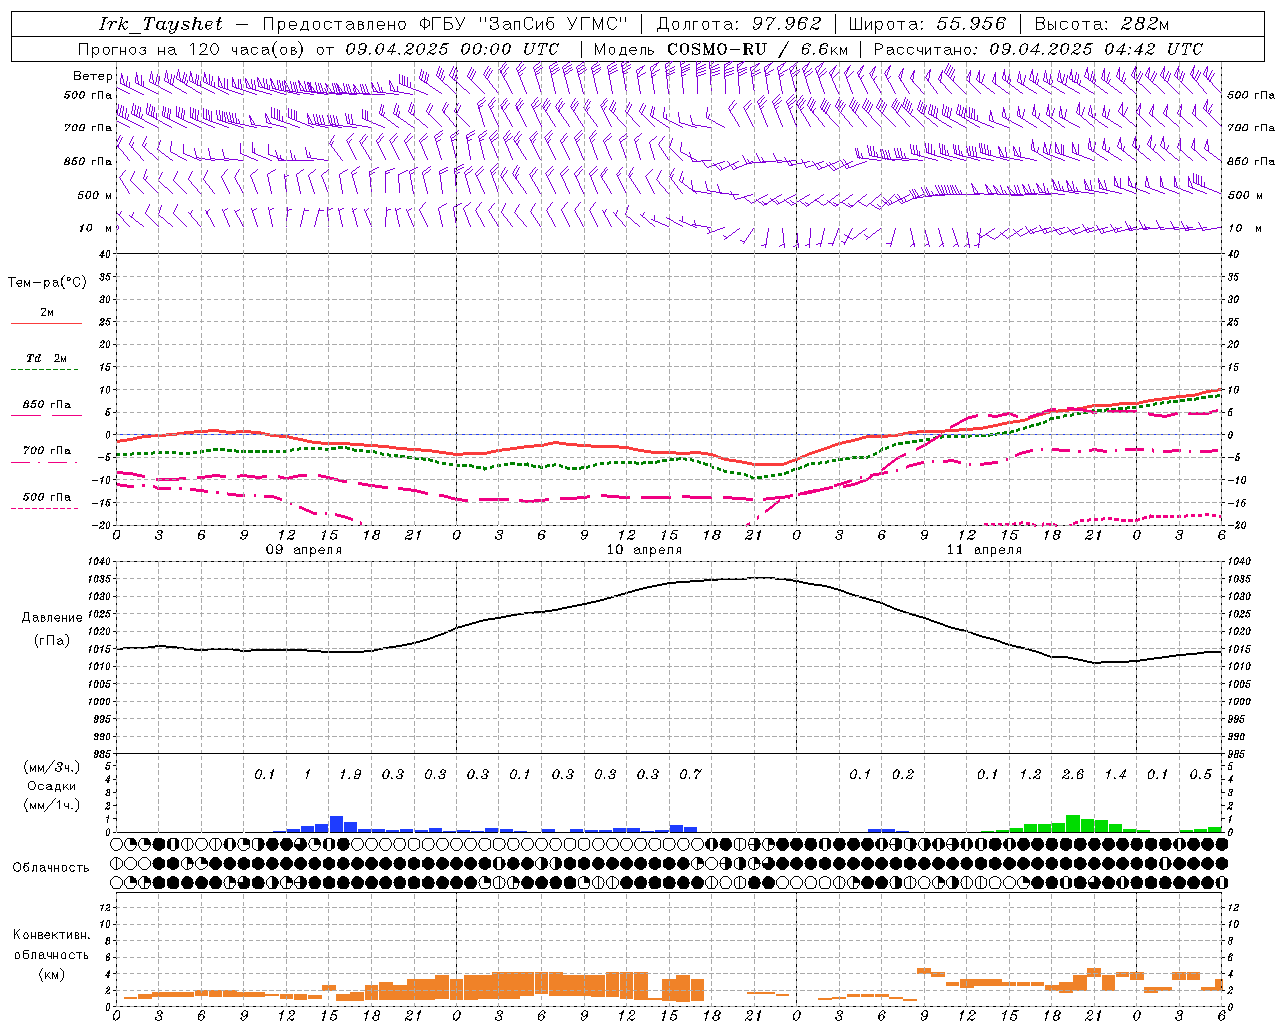Click the 'Тем-ра(°C)' temperature label
The height and width of the screenshot is (1024, 1280).
[47, 282]
